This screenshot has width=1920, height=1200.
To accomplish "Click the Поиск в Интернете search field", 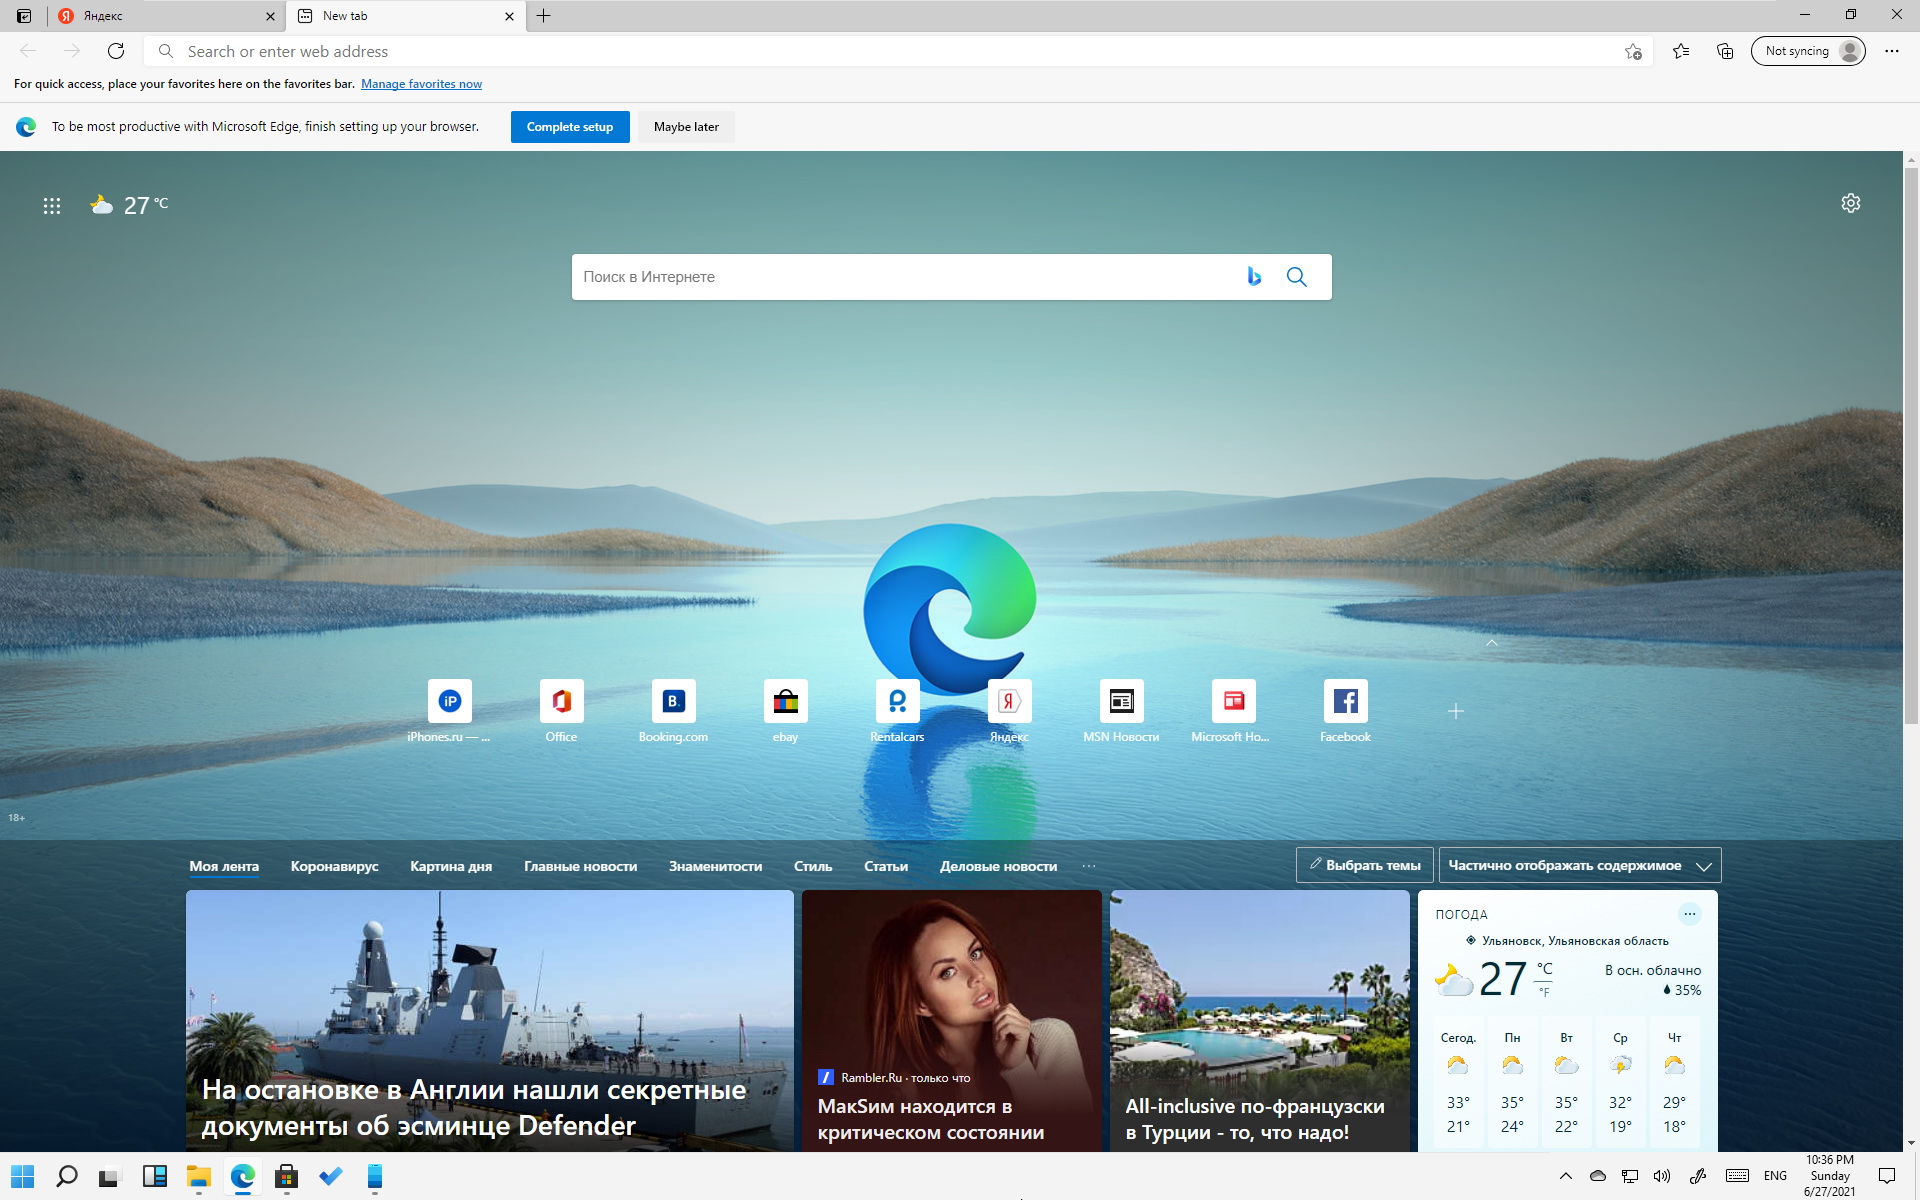I will 905,277.
